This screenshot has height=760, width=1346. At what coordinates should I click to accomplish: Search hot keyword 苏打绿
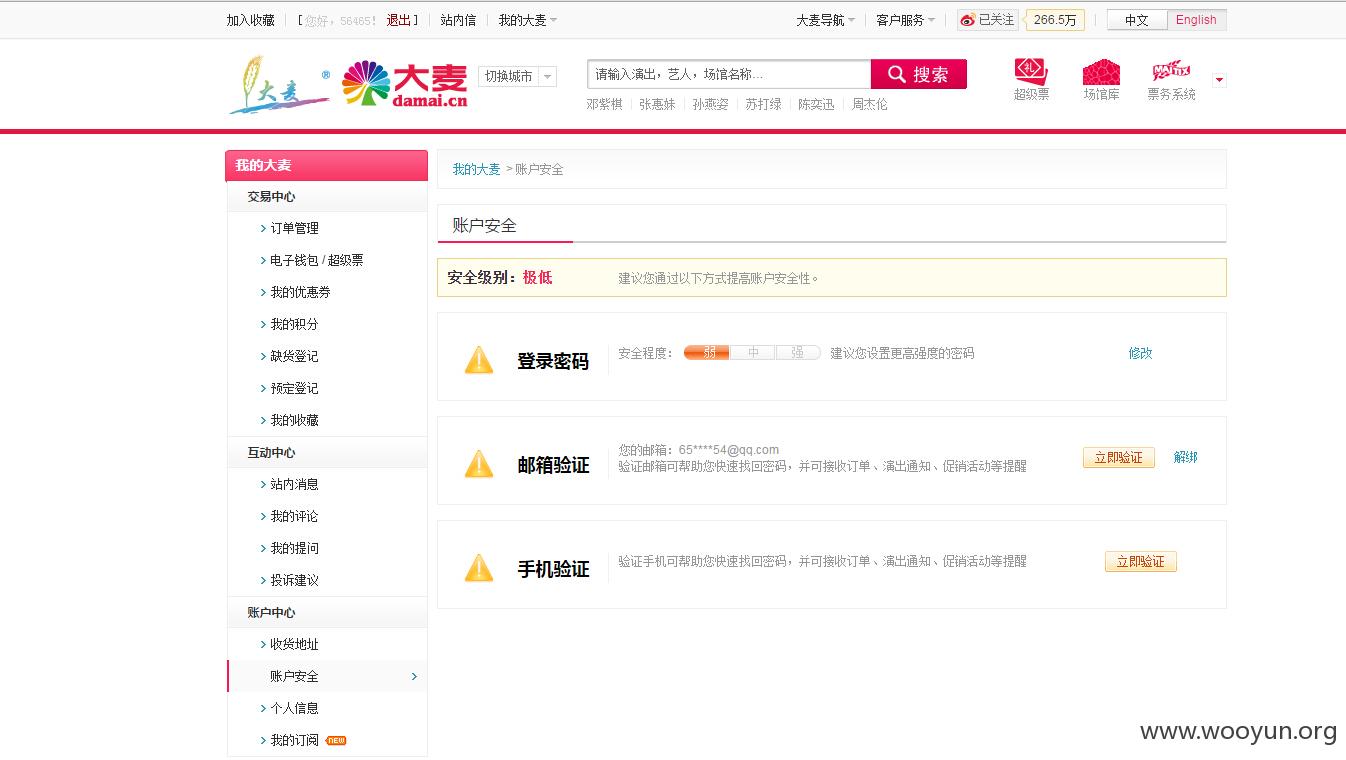tap(764, 104)
